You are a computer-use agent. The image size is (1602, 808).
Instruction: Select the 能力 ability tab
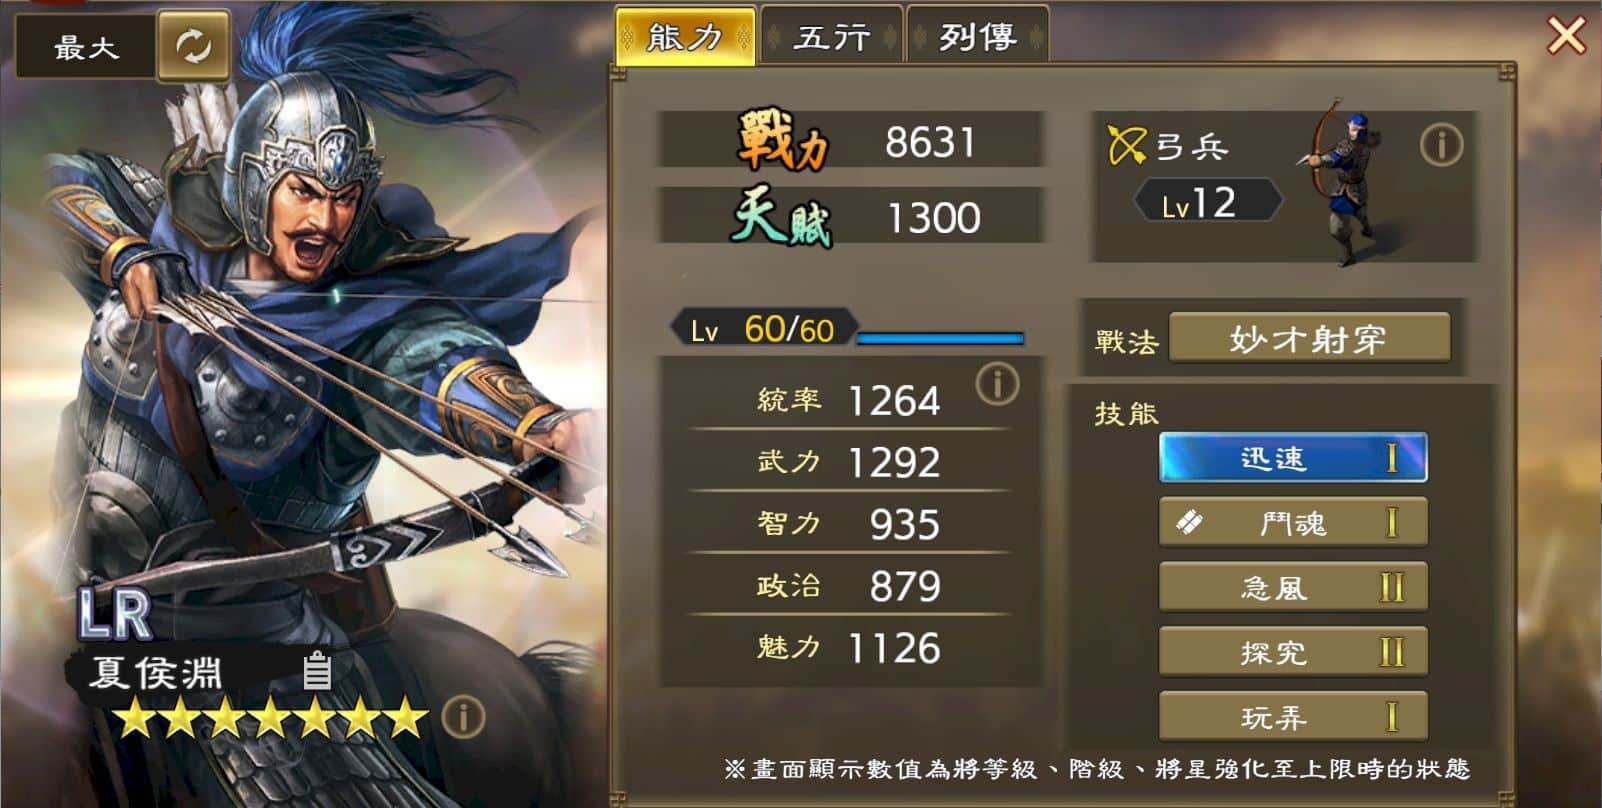tap(686, 38)
